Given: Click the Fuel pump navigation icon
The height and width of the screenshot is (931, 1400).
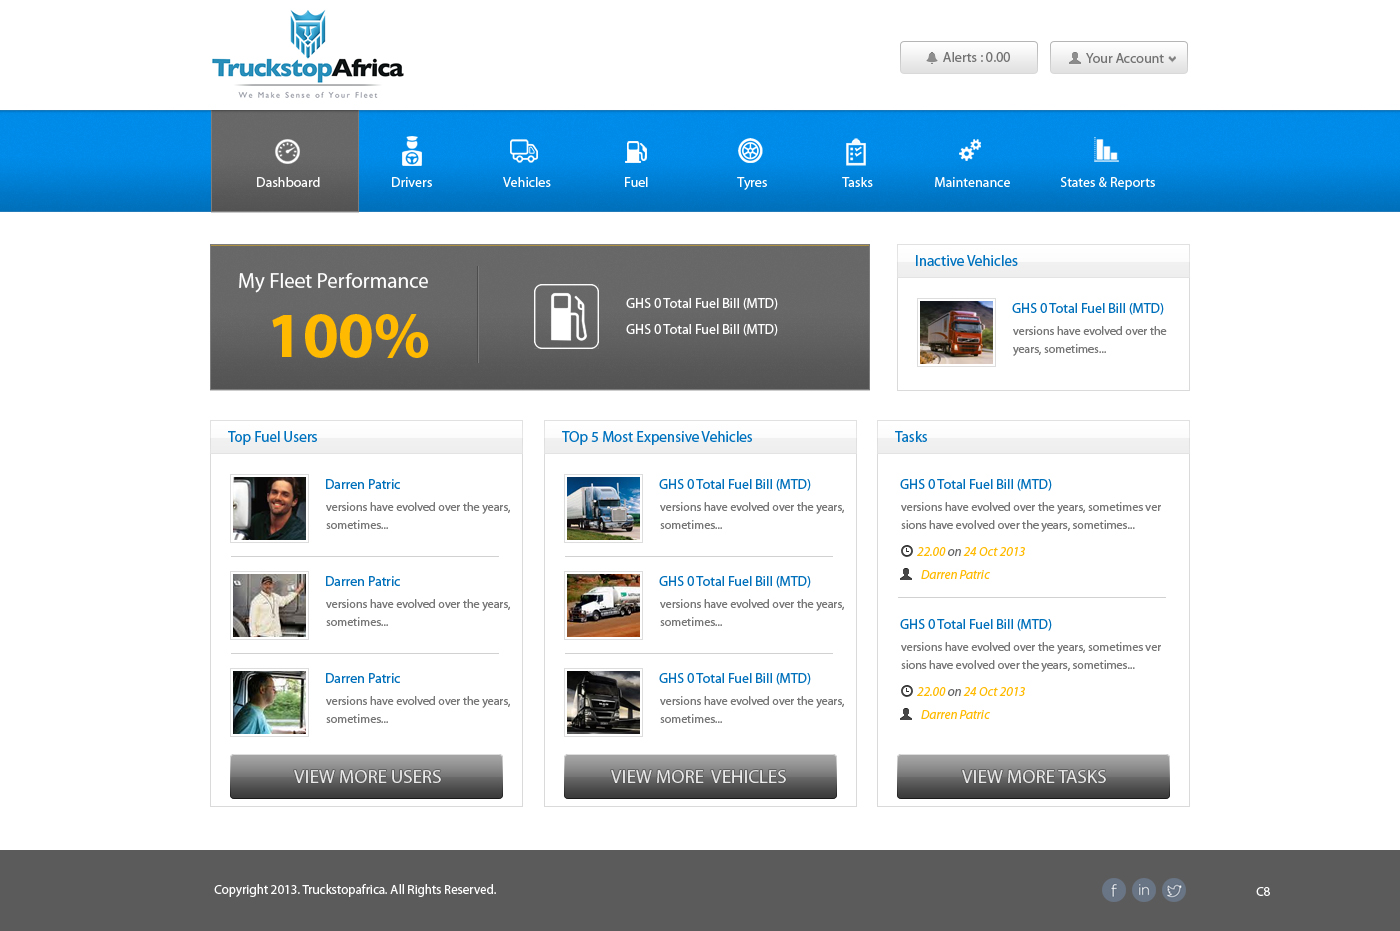Looking at the screenshot, I should pyautogui.click(x=636, y=151).
